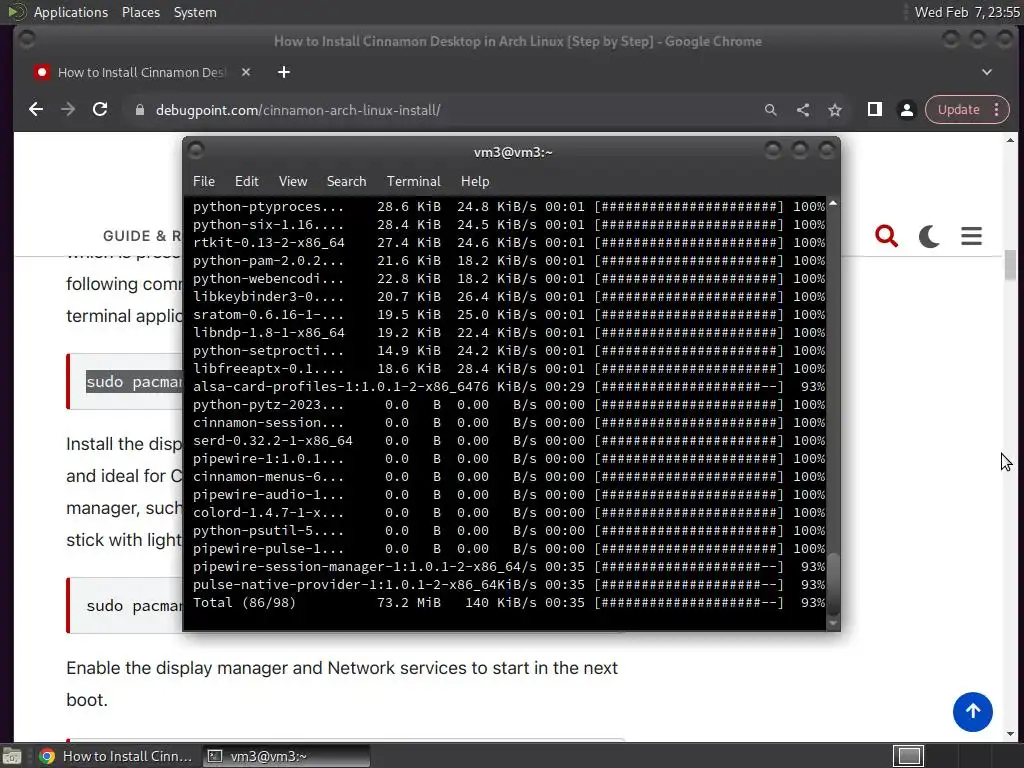Open the red site search icon
This screenshot has width=1024, height=768.
[x=886, y=236]
